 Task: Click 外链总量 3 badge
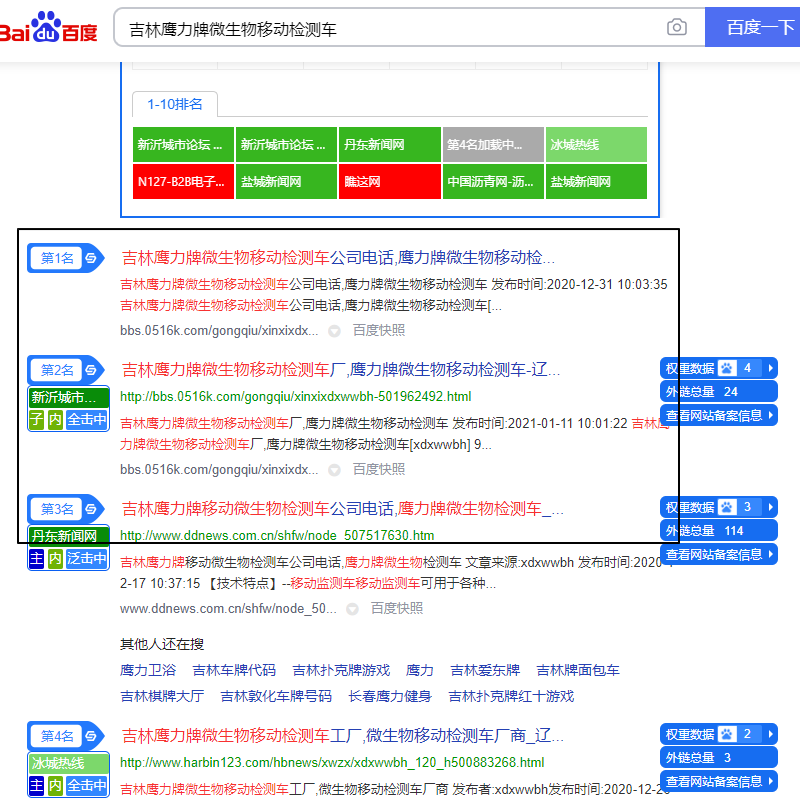(x=718, y=758)
